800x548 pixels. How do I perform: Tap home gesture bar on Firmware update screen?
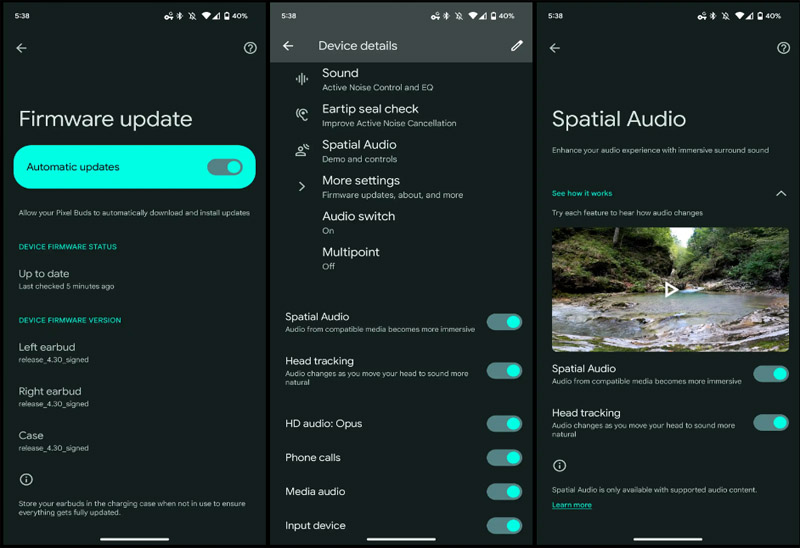click(134, 539)
